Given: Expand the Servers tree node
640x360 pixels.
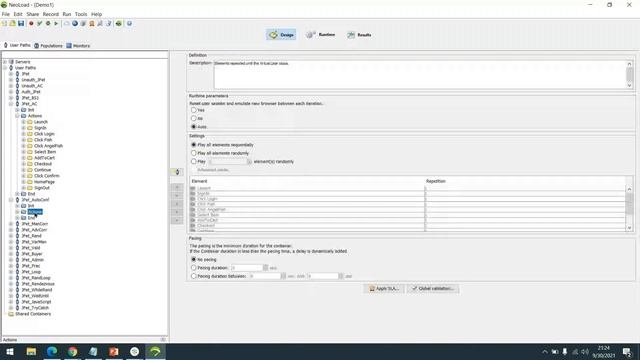Looking at the screenshot, I should coord(5,62).
